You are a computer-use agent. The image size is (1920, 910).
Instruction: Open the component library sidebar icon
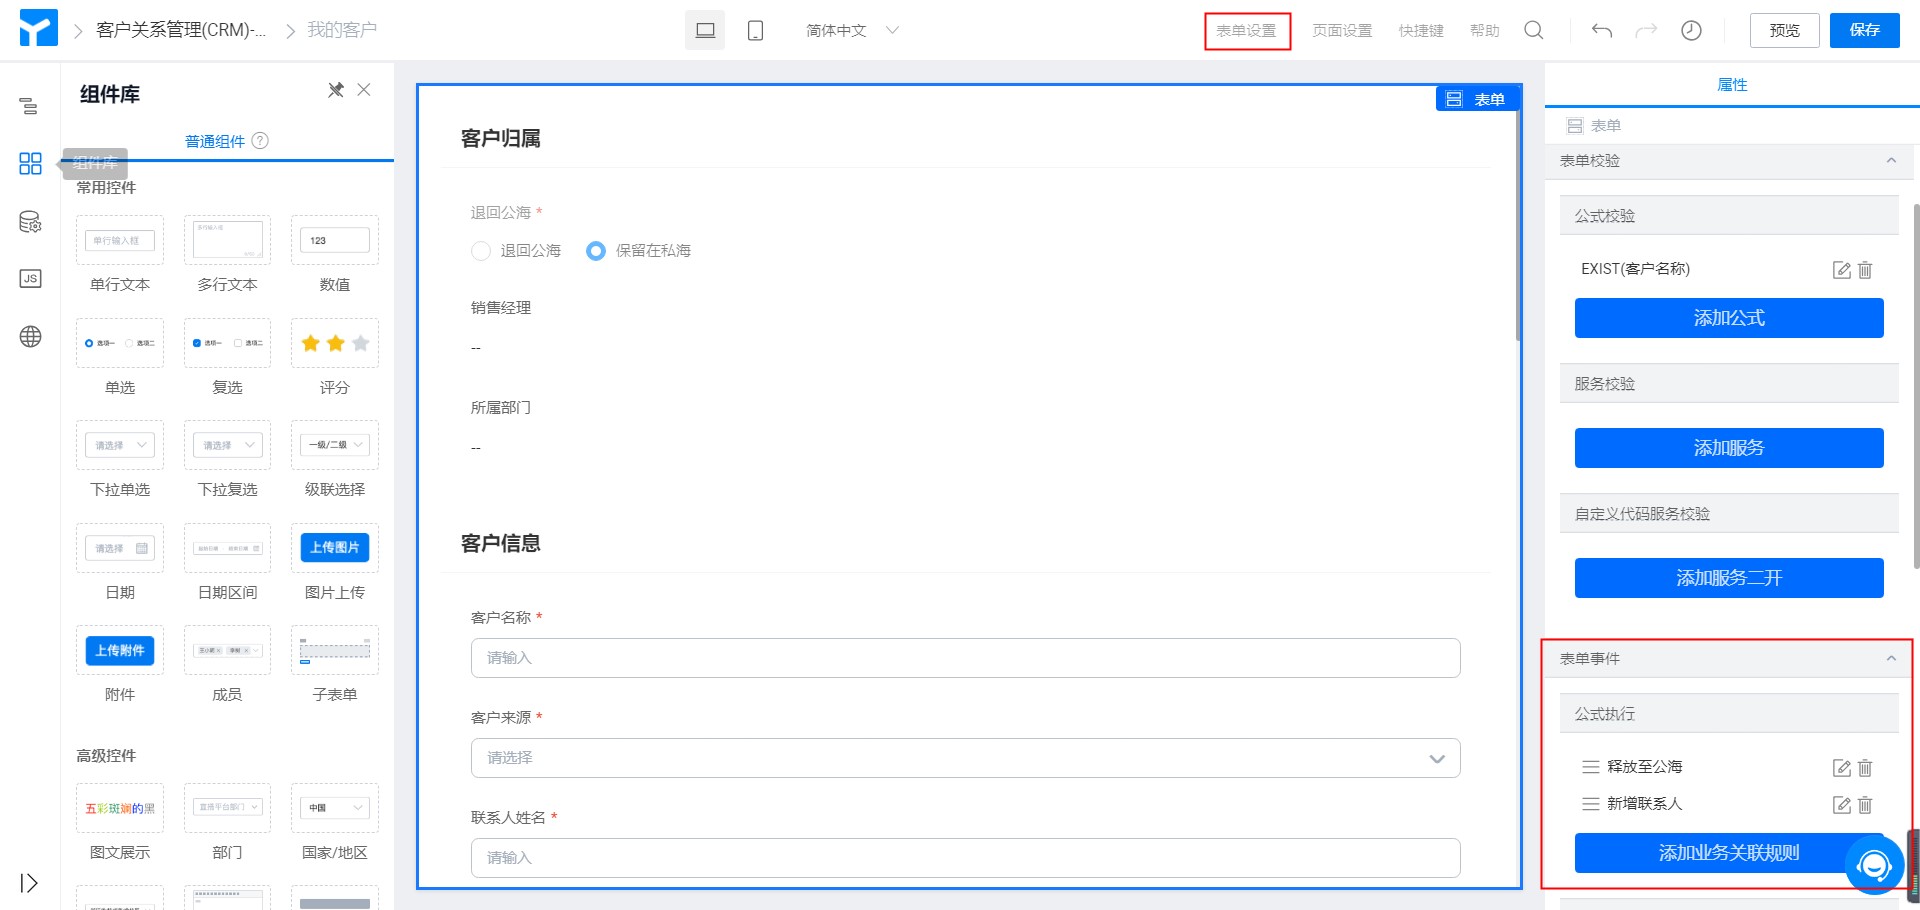coord(30,163)
